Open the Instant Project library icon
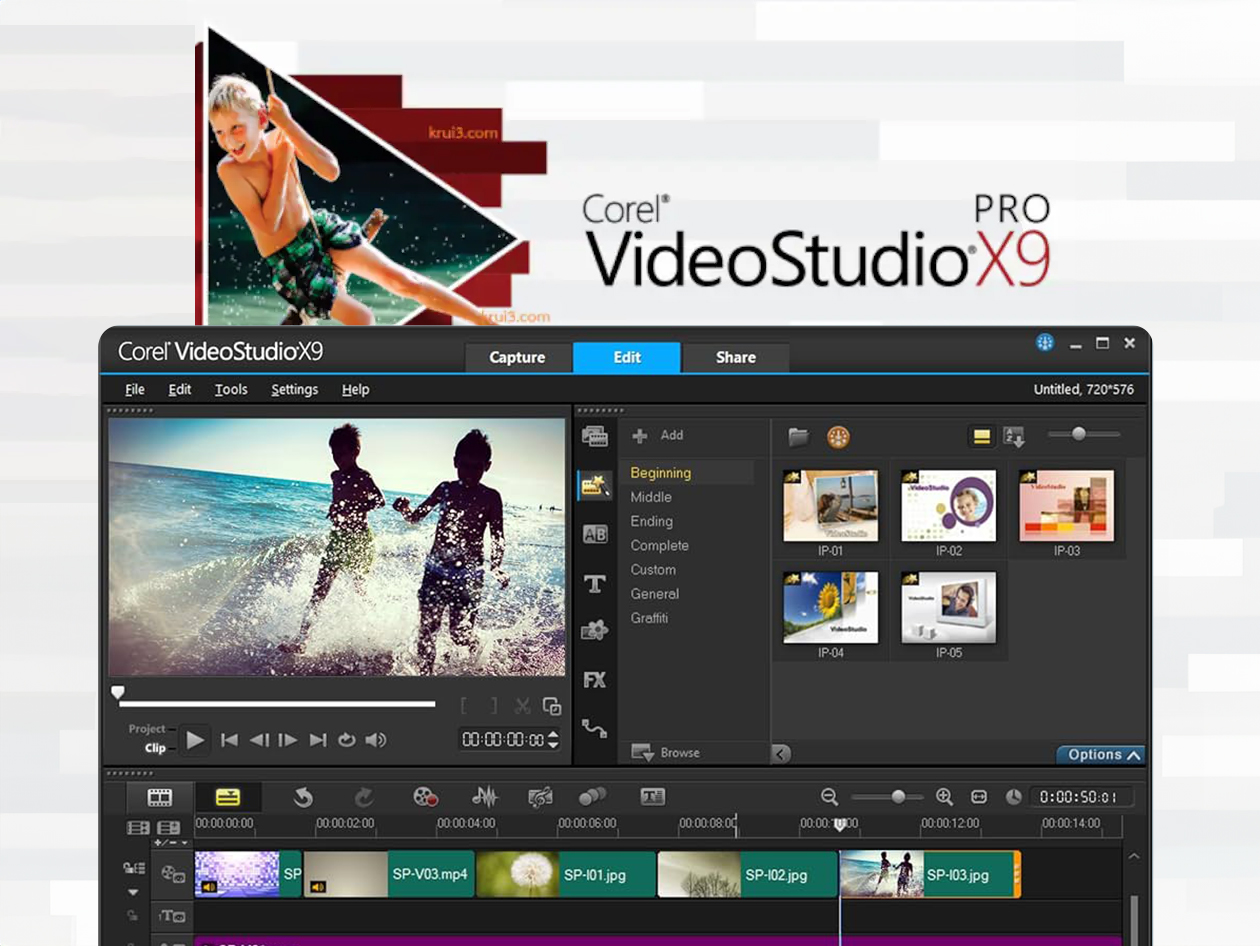Viewport: 1260px width, 946px height. (595, 487)
